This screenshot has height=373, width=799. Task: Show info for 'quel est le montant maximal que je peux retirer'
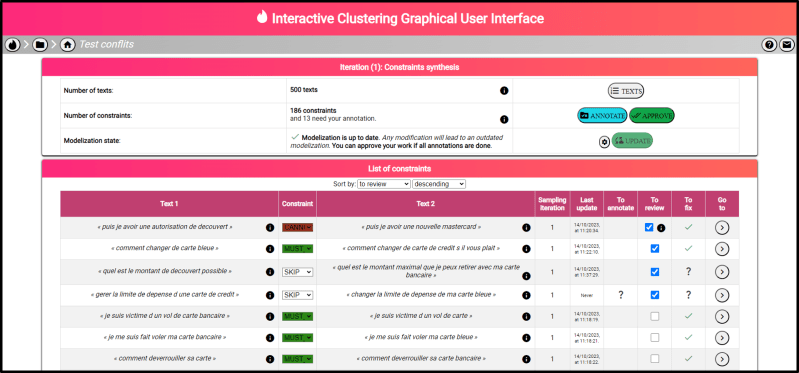click(x=526, y=276)
